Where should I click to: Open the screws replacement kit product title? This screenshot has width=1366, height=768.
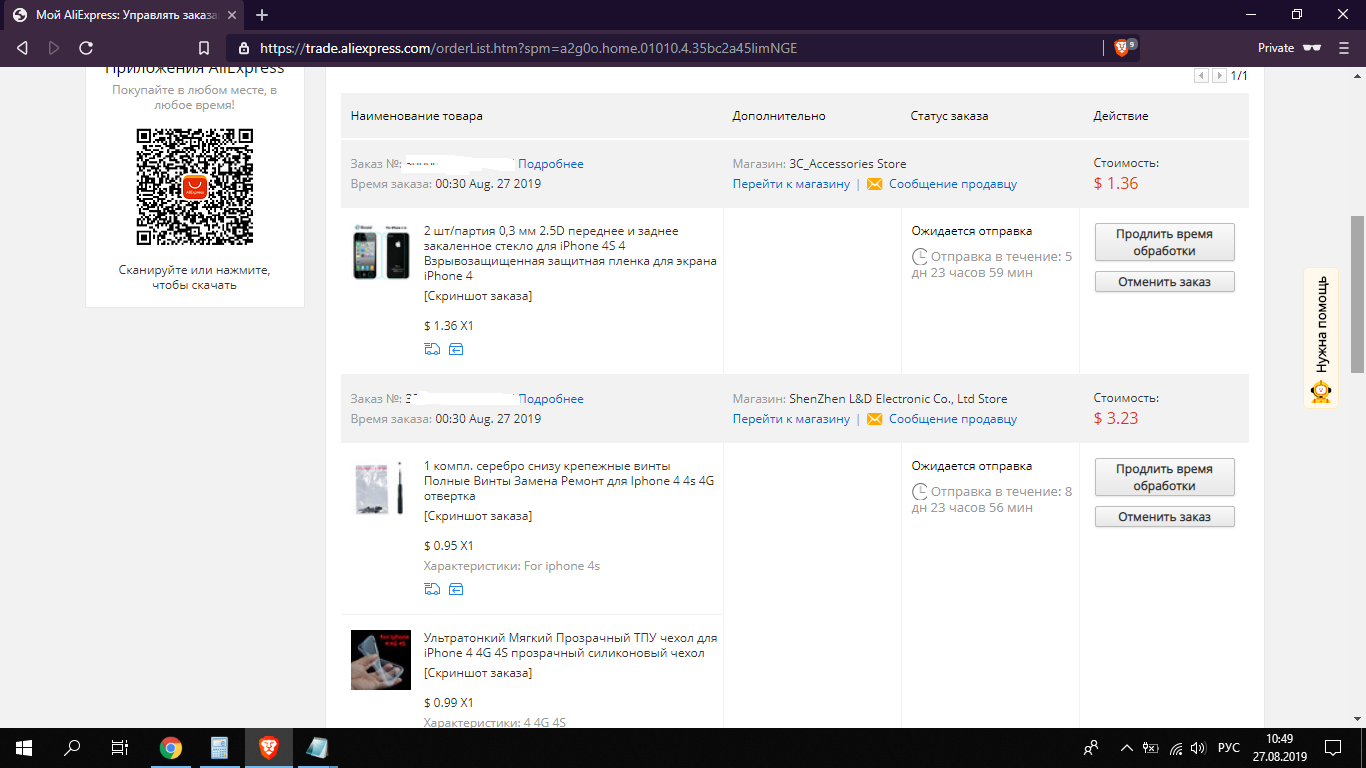click(x=569, y=481)
